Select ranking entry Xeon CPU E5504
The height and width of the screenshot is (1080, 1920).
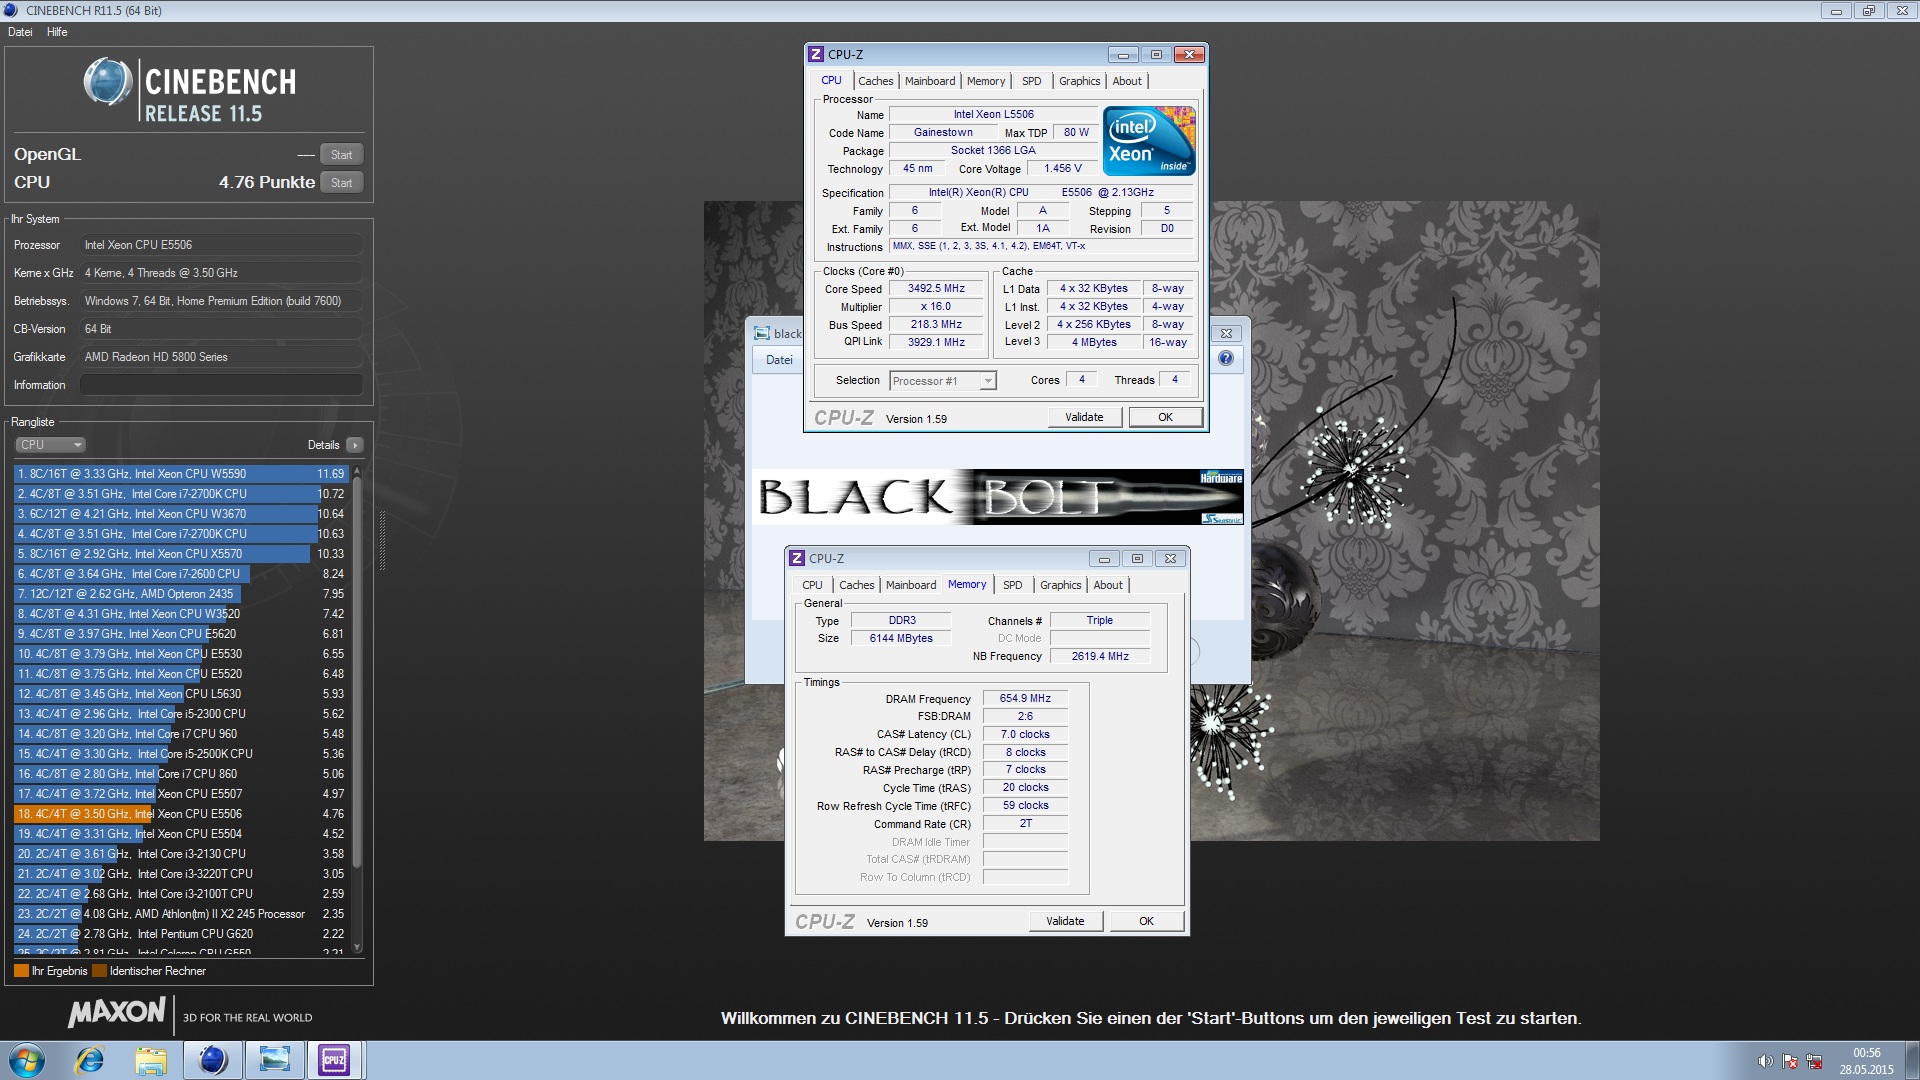coord(180,834)
